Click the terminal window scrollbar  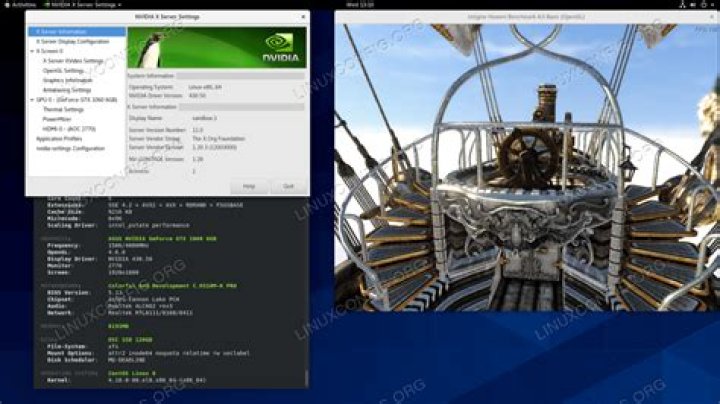click(307, 377)
